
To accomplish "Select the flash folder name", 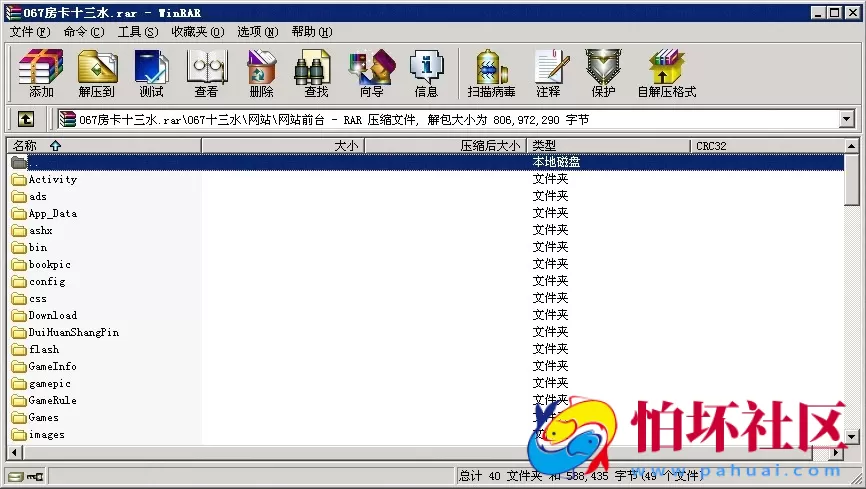I will click(44, 350).
